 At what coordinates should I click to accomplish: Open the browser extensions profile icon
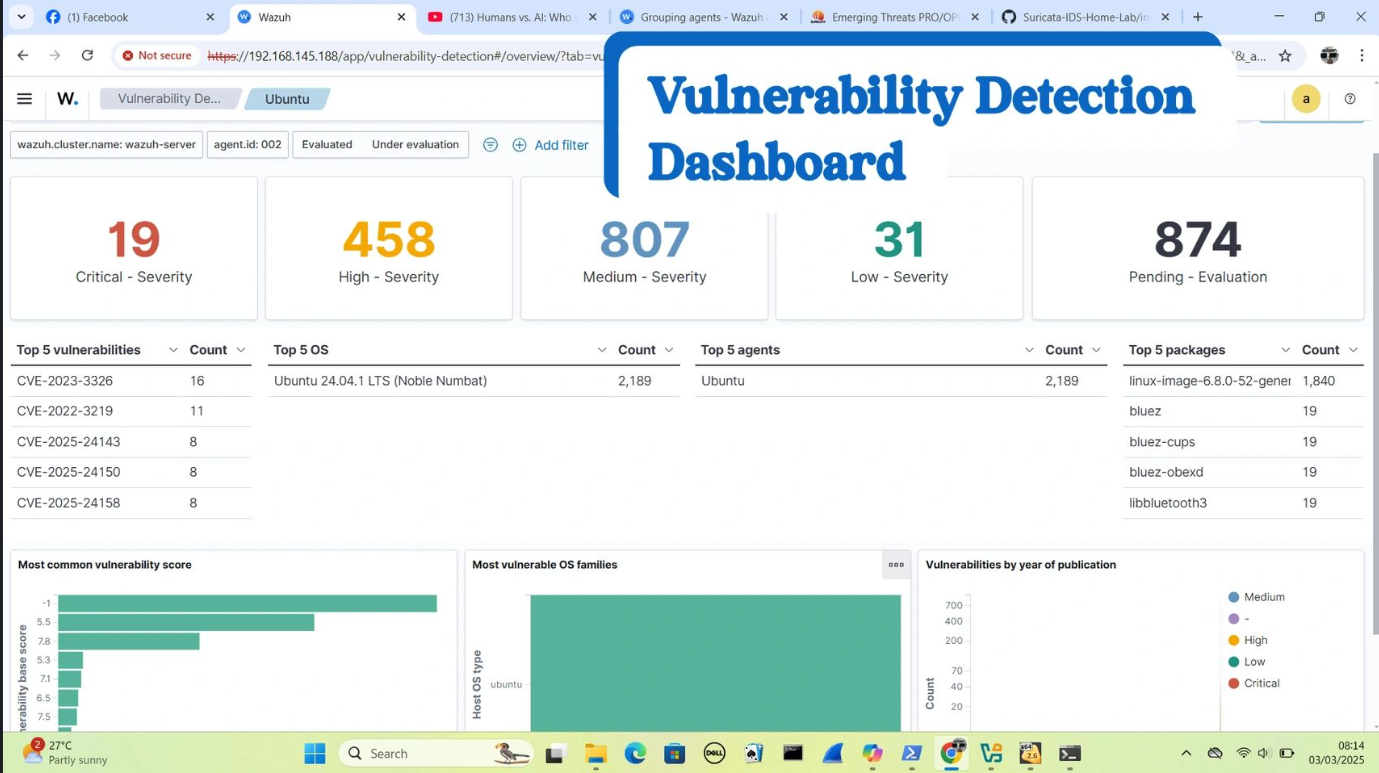click(1329, 56)
